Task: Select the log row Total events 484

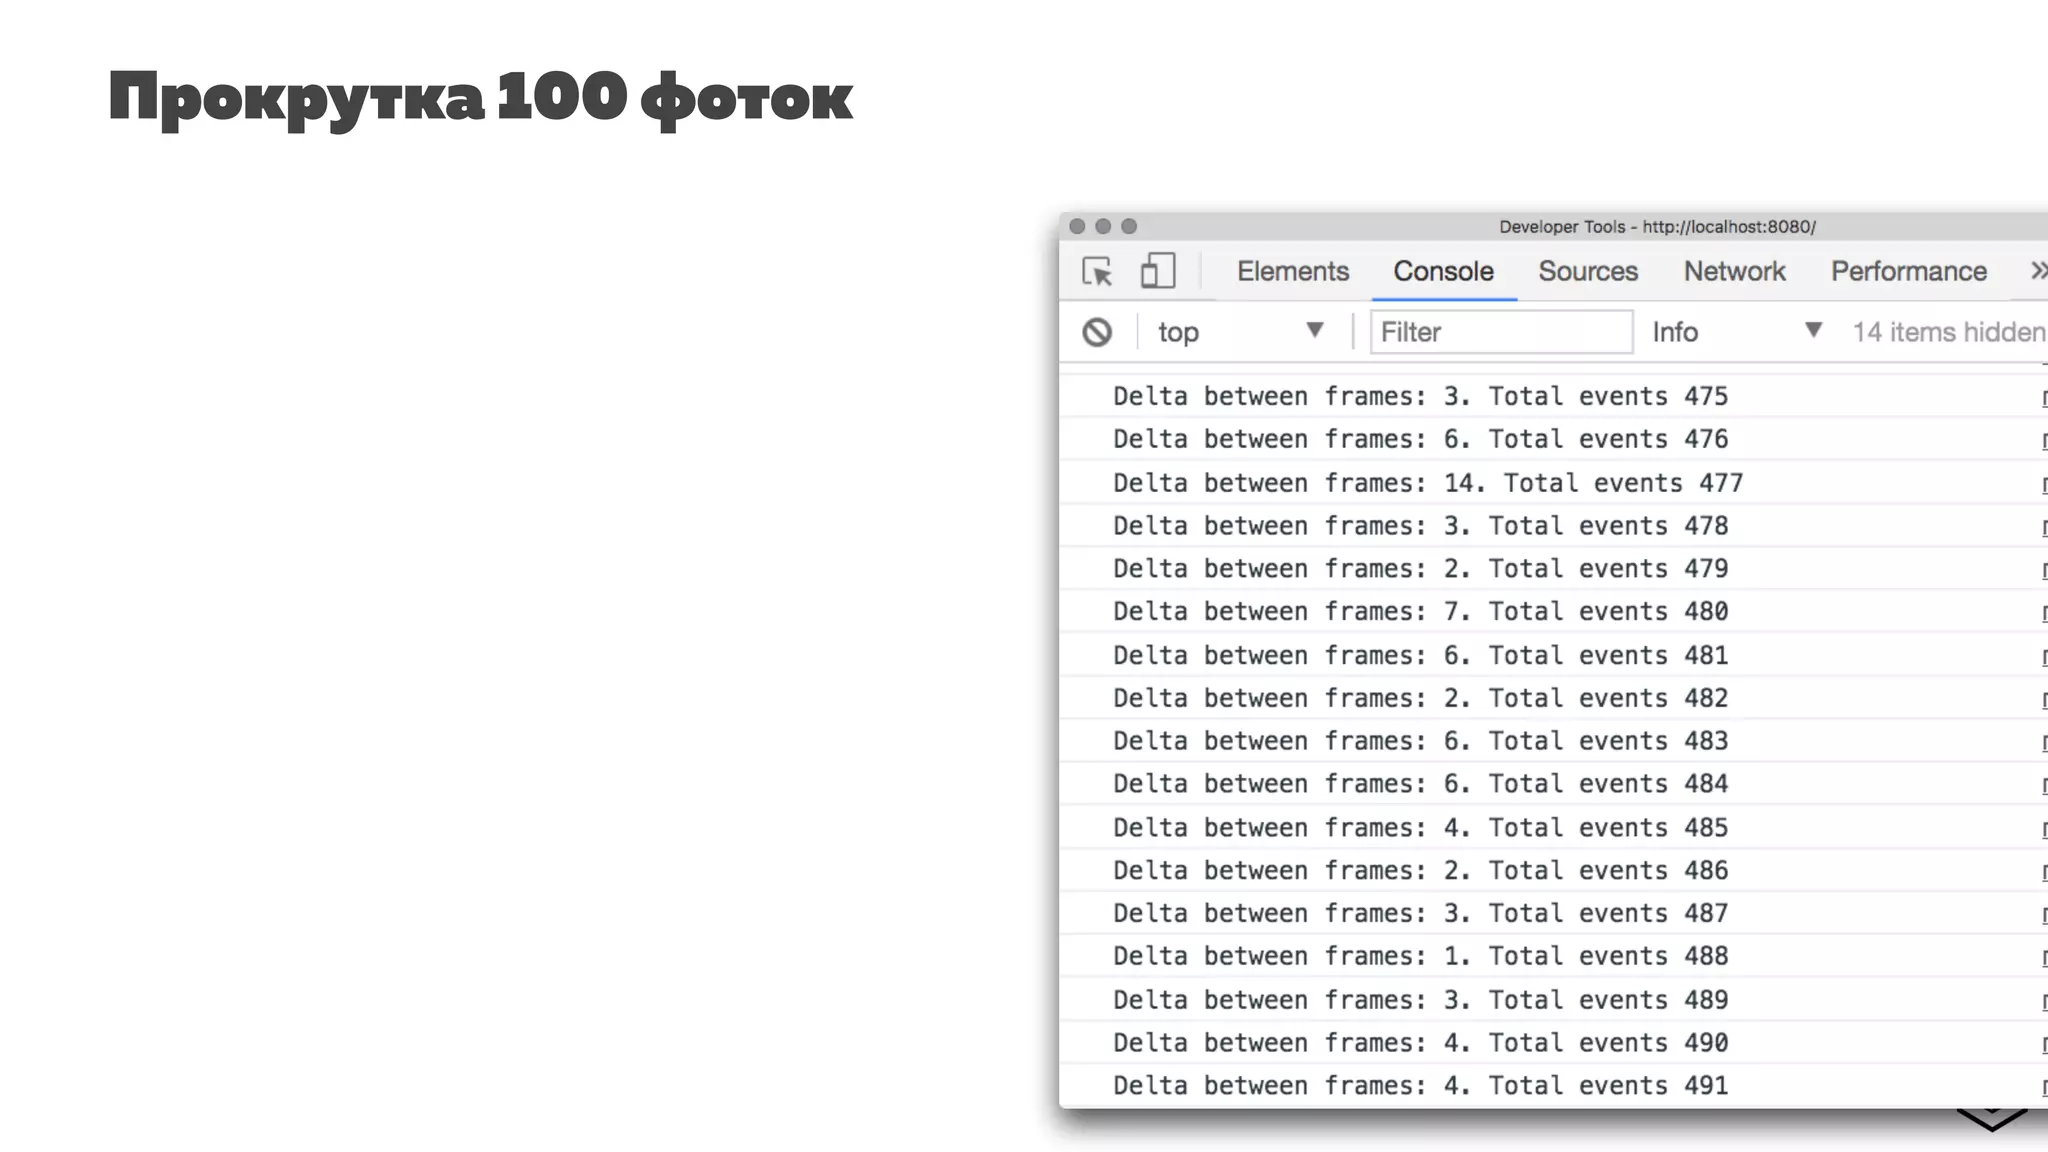Action: [x=1553, y=785]
